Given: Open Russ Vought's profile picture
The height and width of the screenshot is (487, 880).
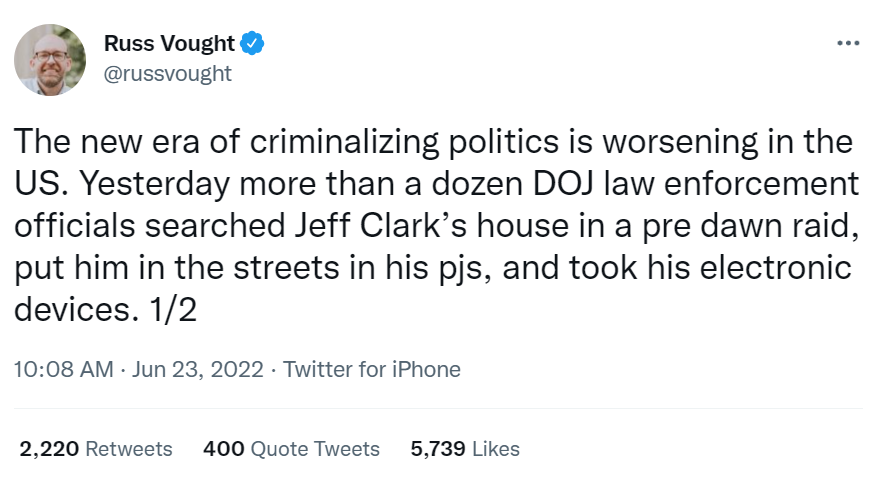Looking at the screenshot, I should pyautogui.click(x=50, y=59).
